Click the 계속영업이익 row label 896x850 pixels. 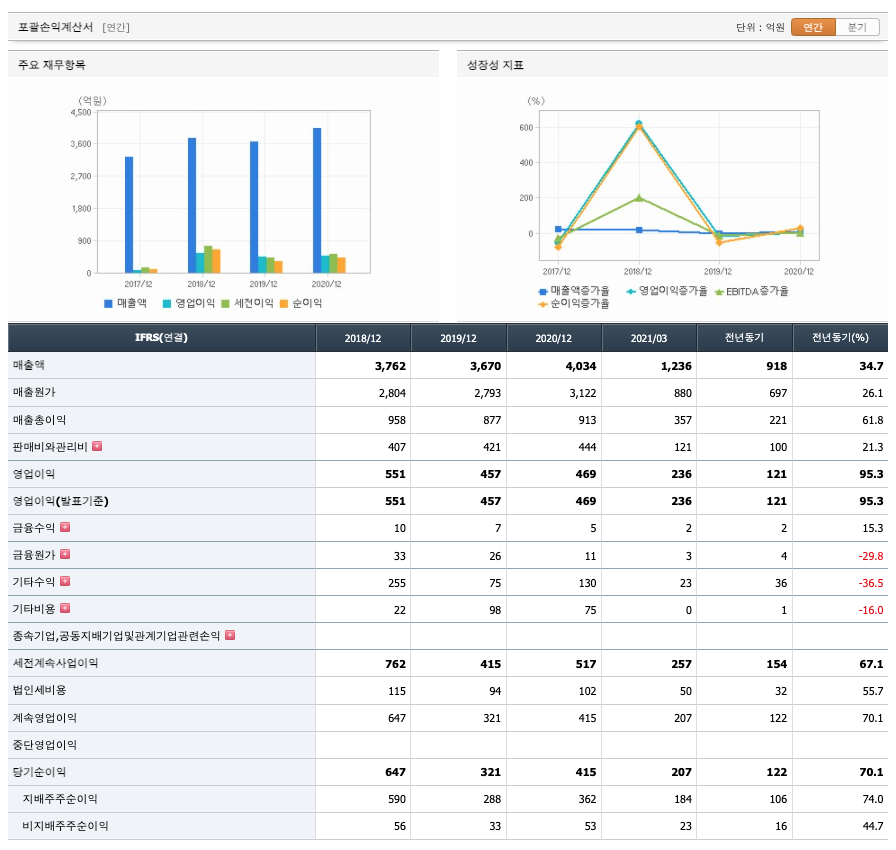[45, 717]
